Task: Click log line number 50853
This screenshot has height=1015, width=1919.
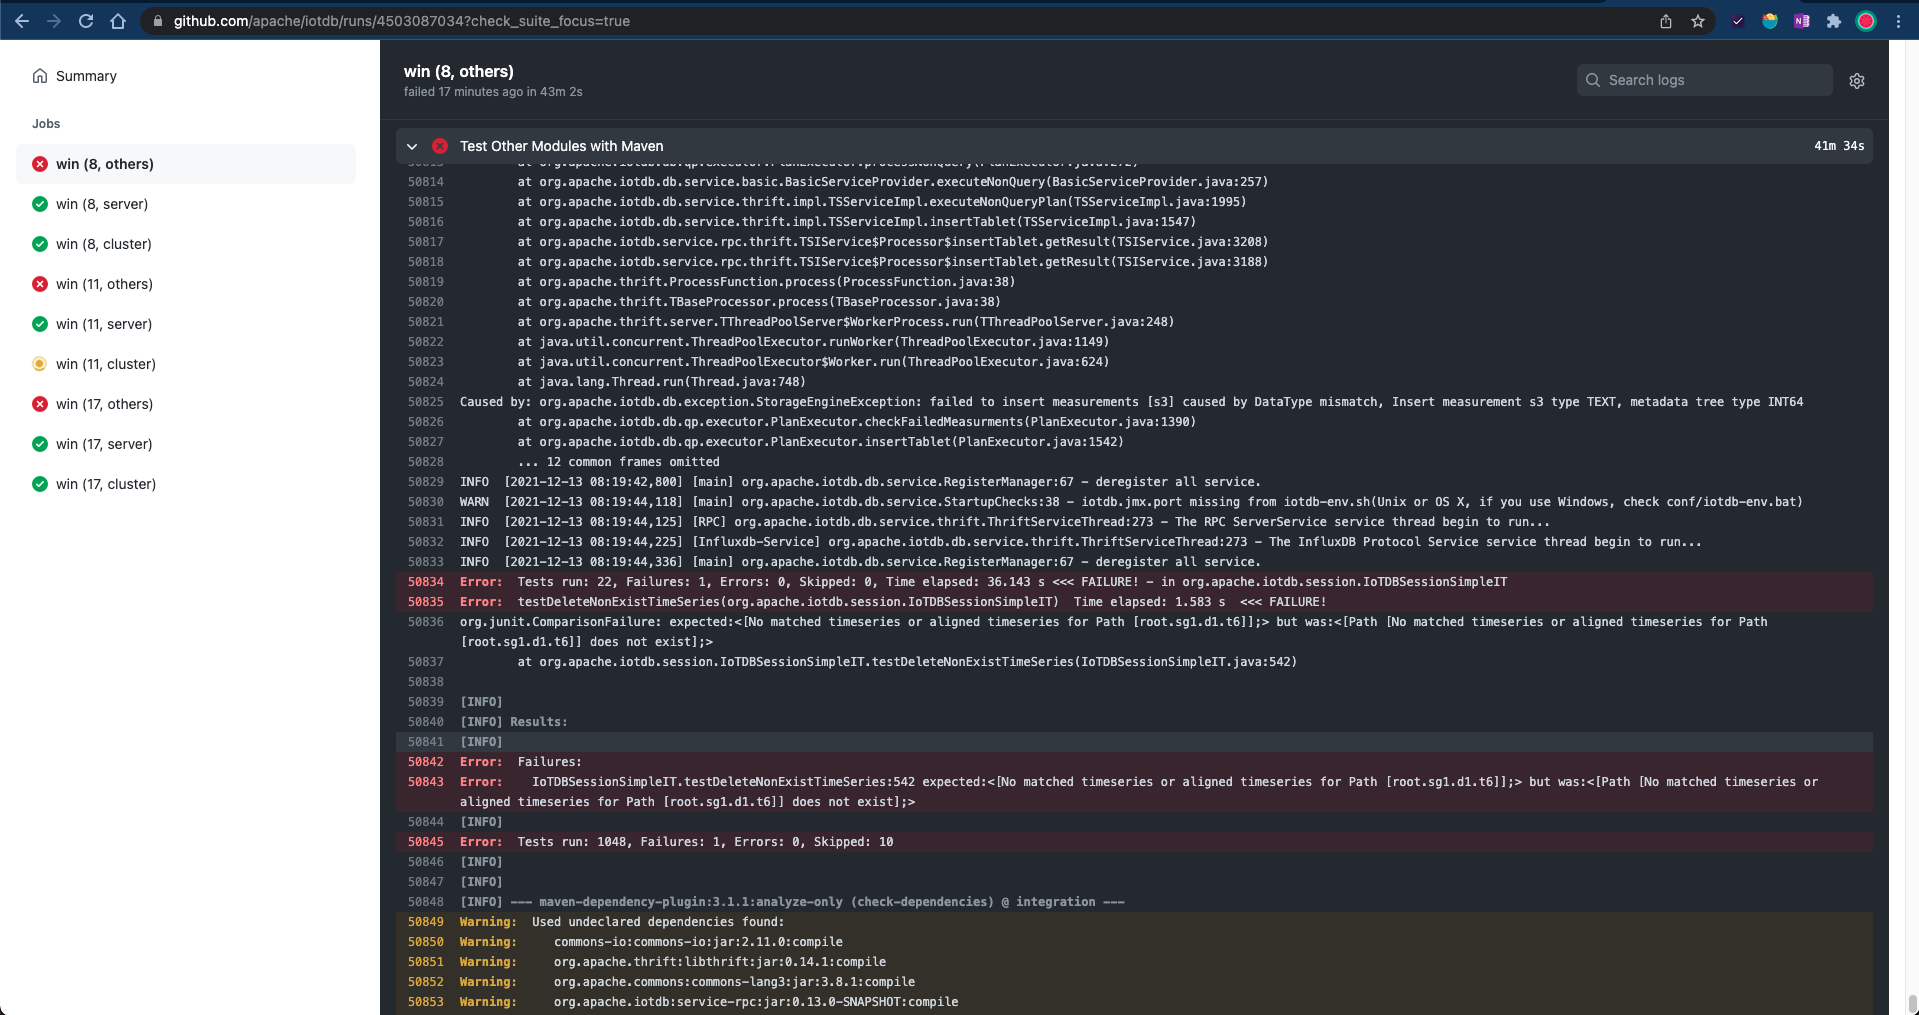Action: click(425, 1002)
